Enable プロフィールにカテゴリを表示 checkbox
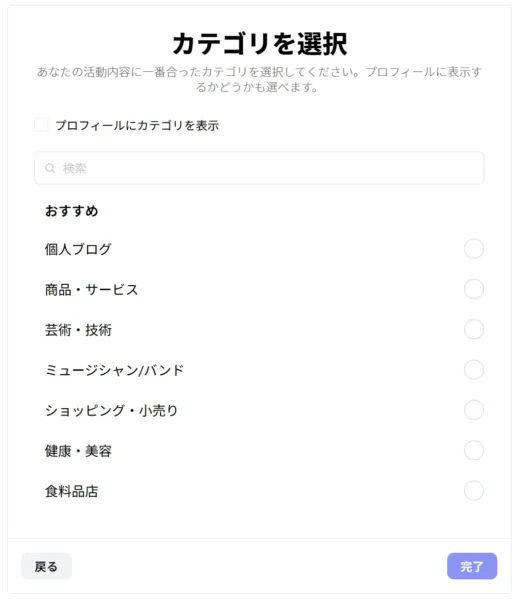The height and width of the screenshot is (600, 517). point(41,125)
